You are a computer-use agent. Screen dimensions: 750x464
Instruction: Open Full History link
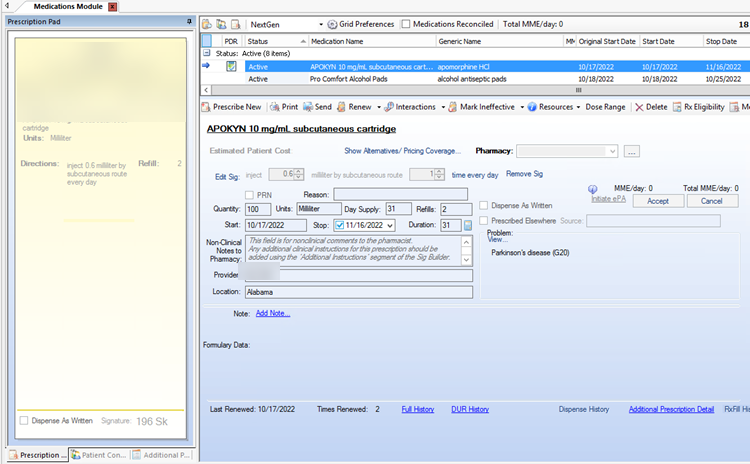pos(418,409)
